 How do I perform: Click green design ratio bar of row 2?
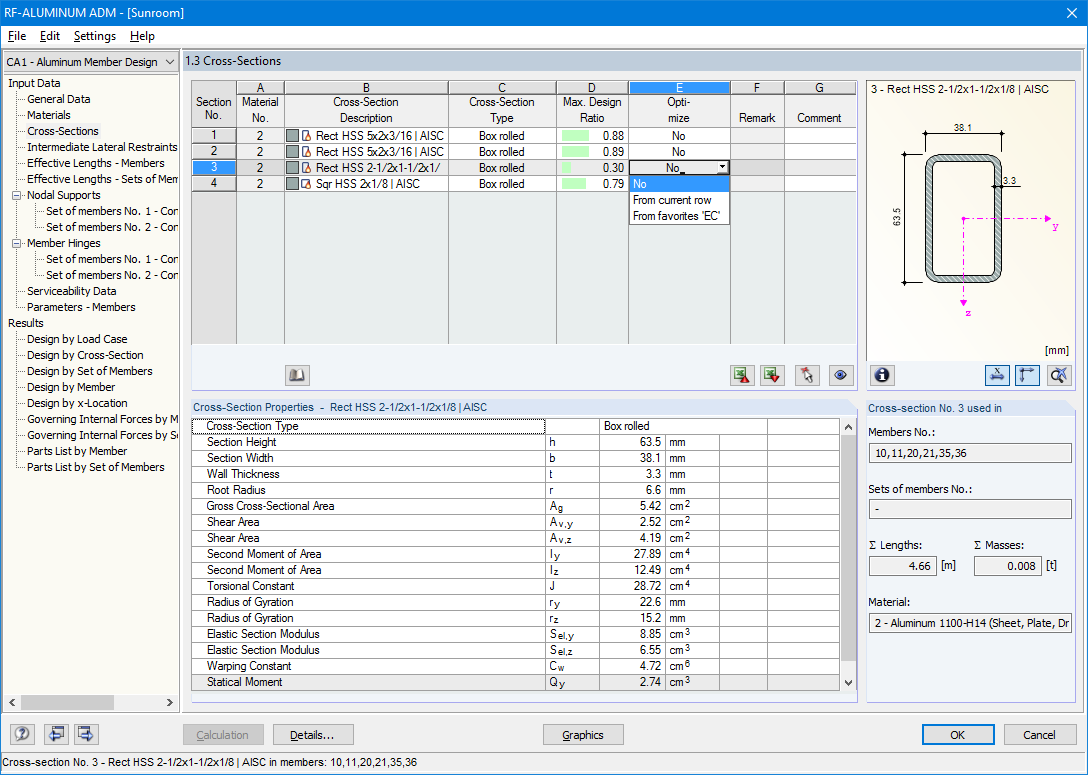pos(575,152)
